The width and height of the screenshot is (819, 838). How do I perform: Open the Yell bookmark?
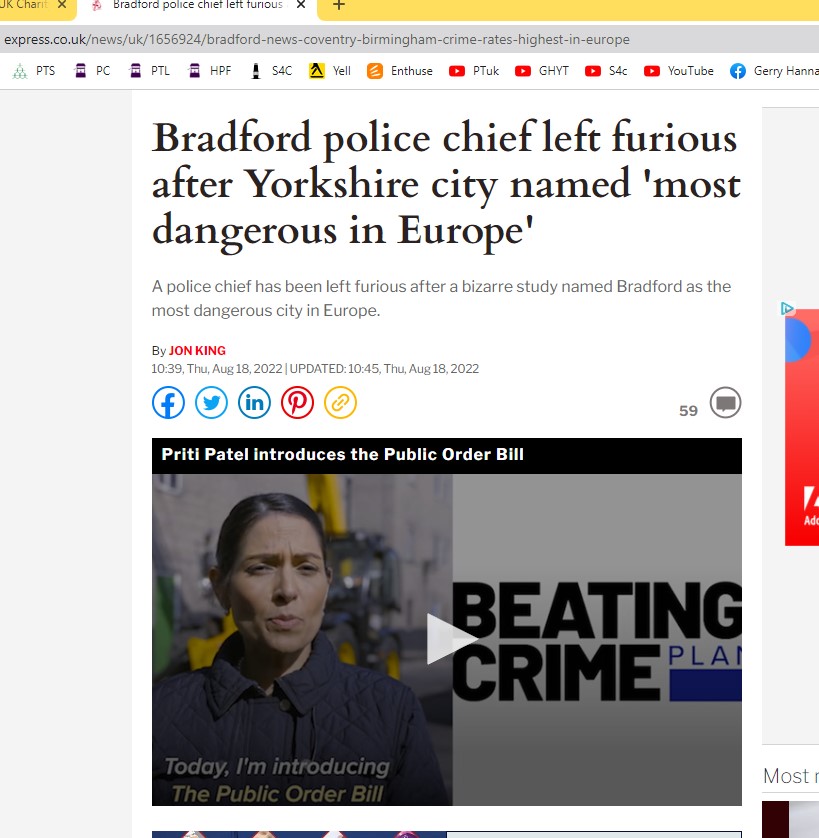(330, 71)
